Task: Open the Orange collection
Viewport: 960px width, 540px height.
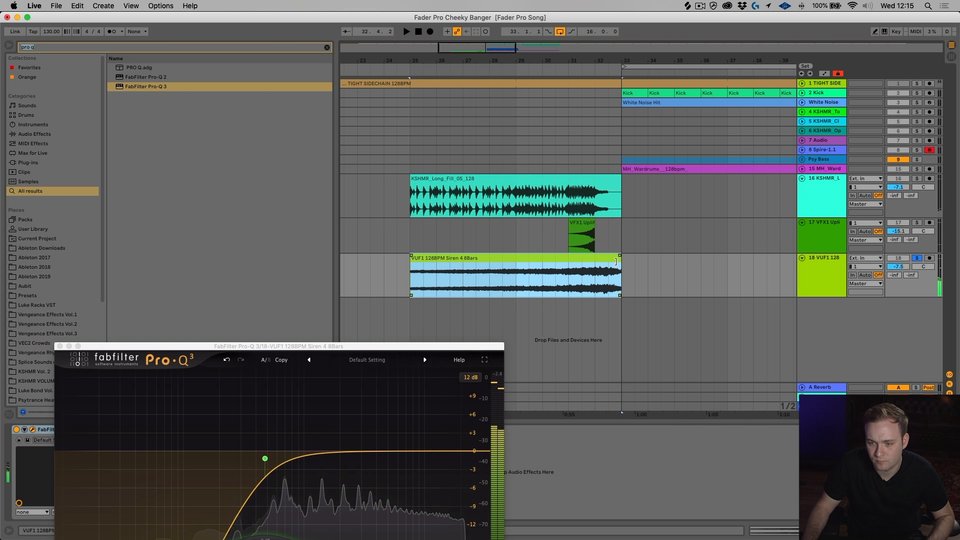Action: coord(27,77)
